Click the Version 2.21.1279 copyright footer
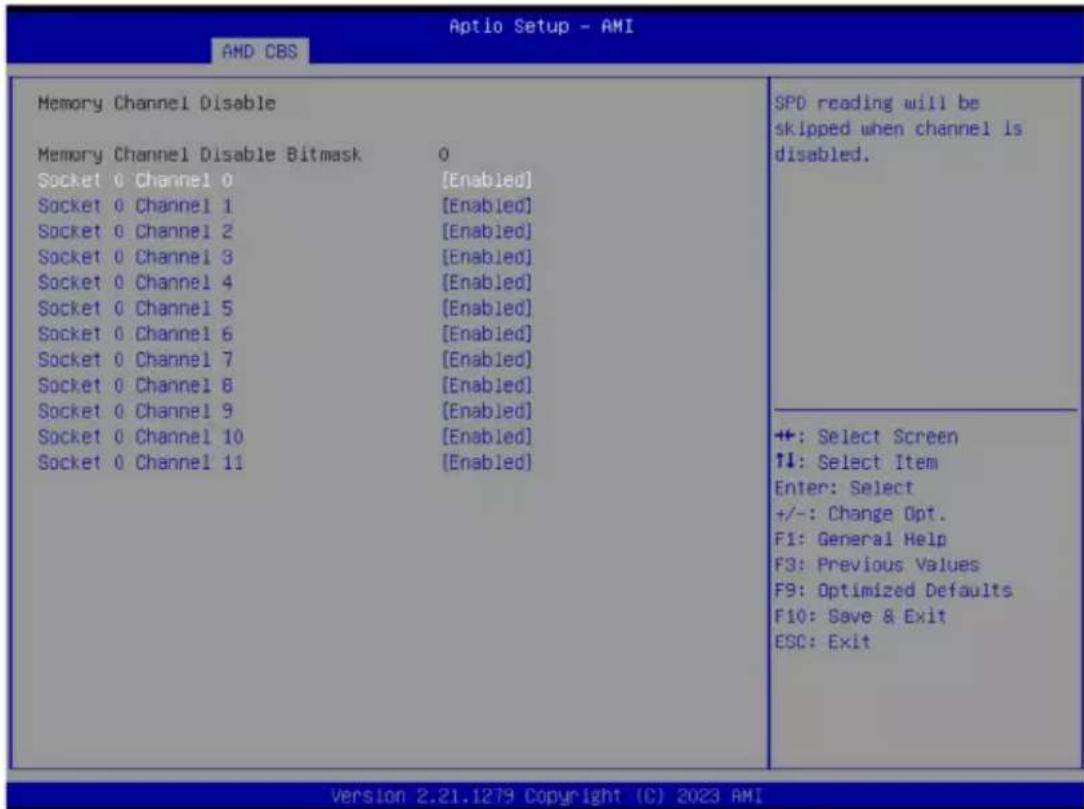 pyautogui.click(x=547, y=796)
